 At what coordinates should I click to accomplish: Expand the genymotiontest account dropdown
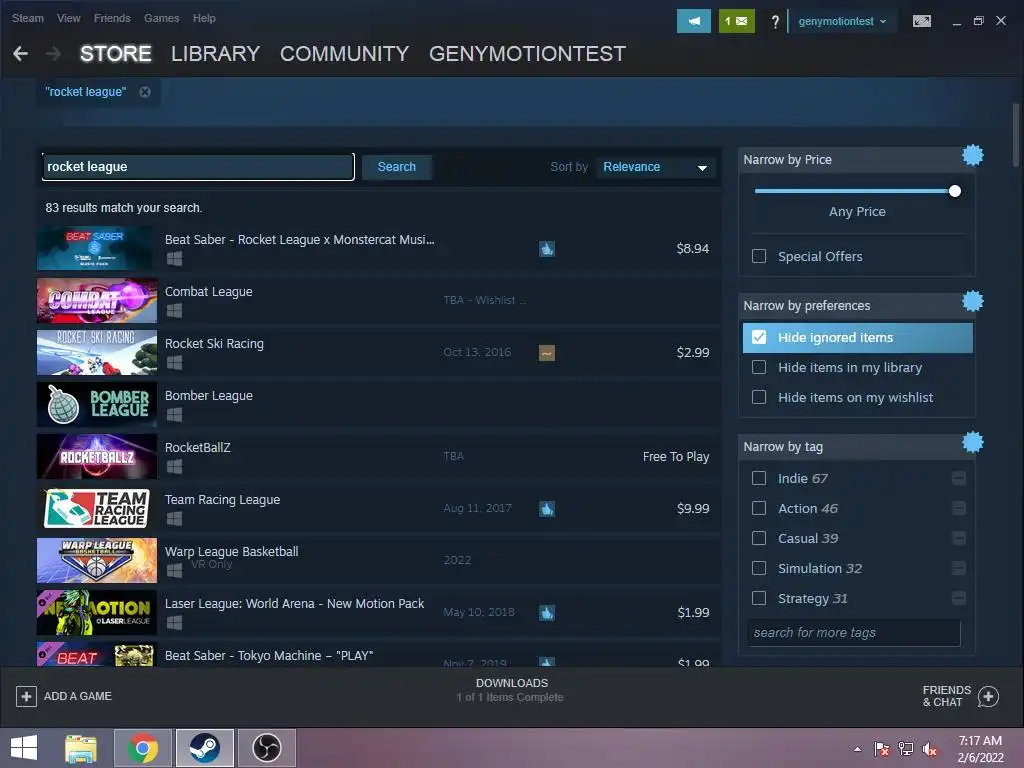coord(842,22)
